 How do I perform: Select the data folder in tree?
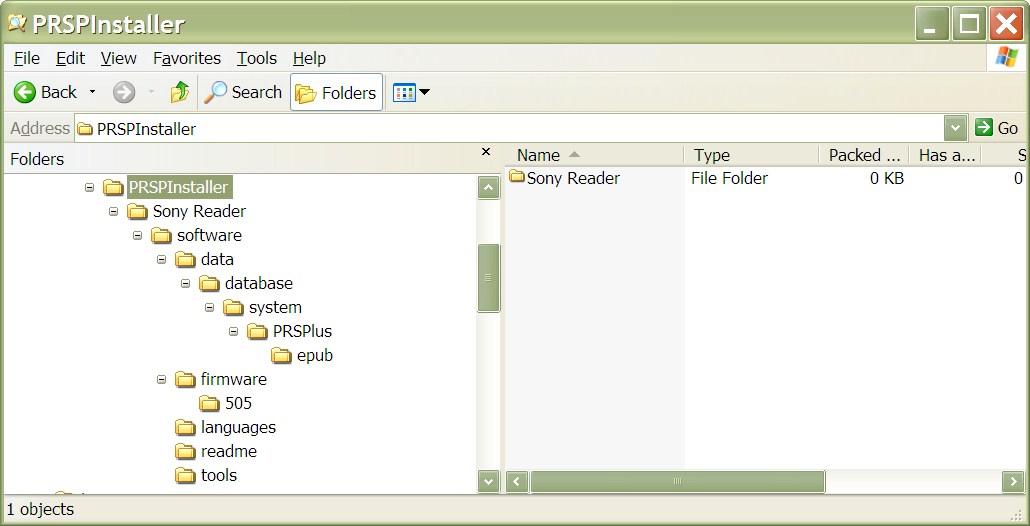[x=217, y=259]
